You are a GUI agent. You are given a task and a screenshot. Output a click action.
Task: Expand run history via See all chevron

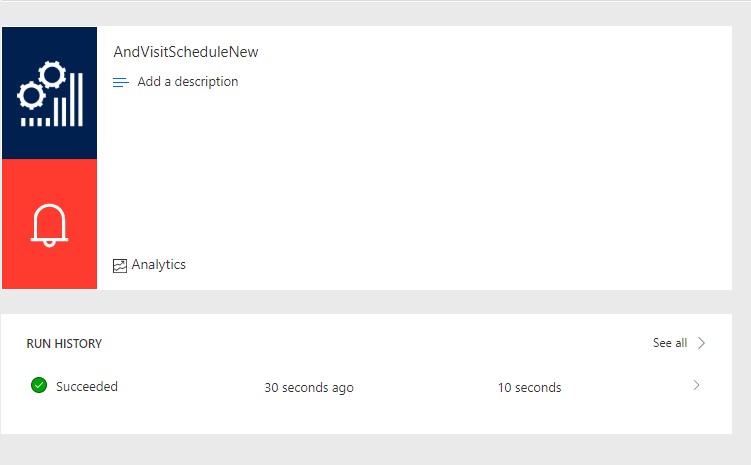702,343
